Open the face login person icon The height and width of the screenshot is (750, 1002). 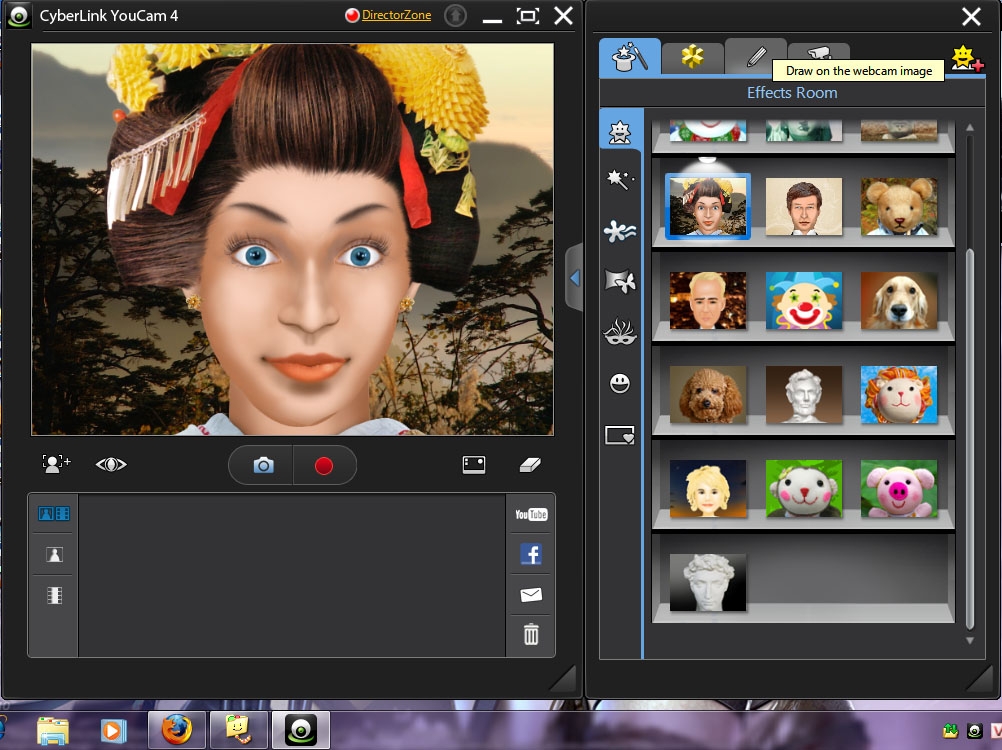[56, 464]
